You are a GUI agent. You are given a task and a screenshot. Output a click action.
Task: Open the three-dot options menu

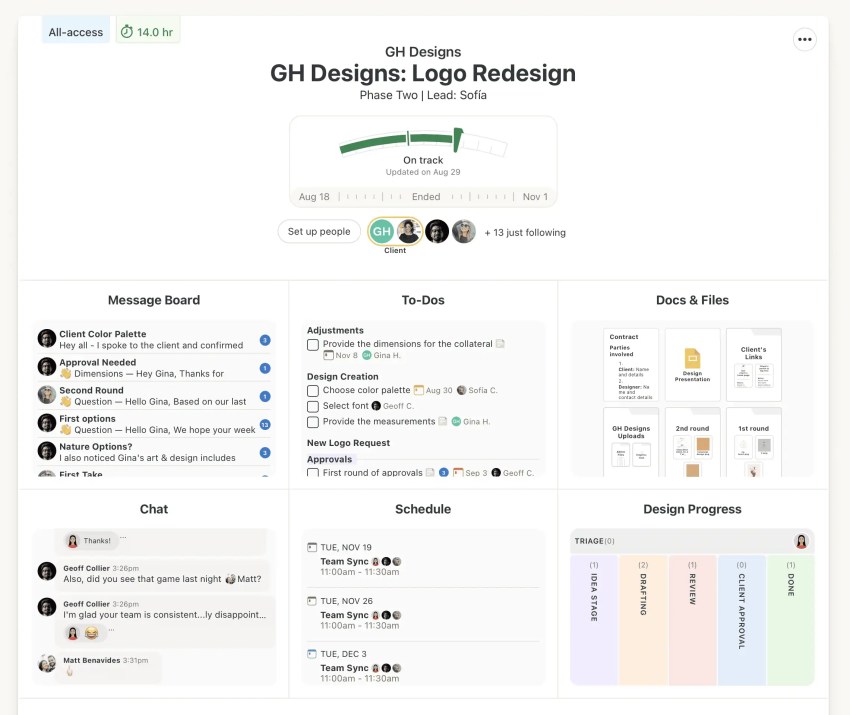coord(805,39)
